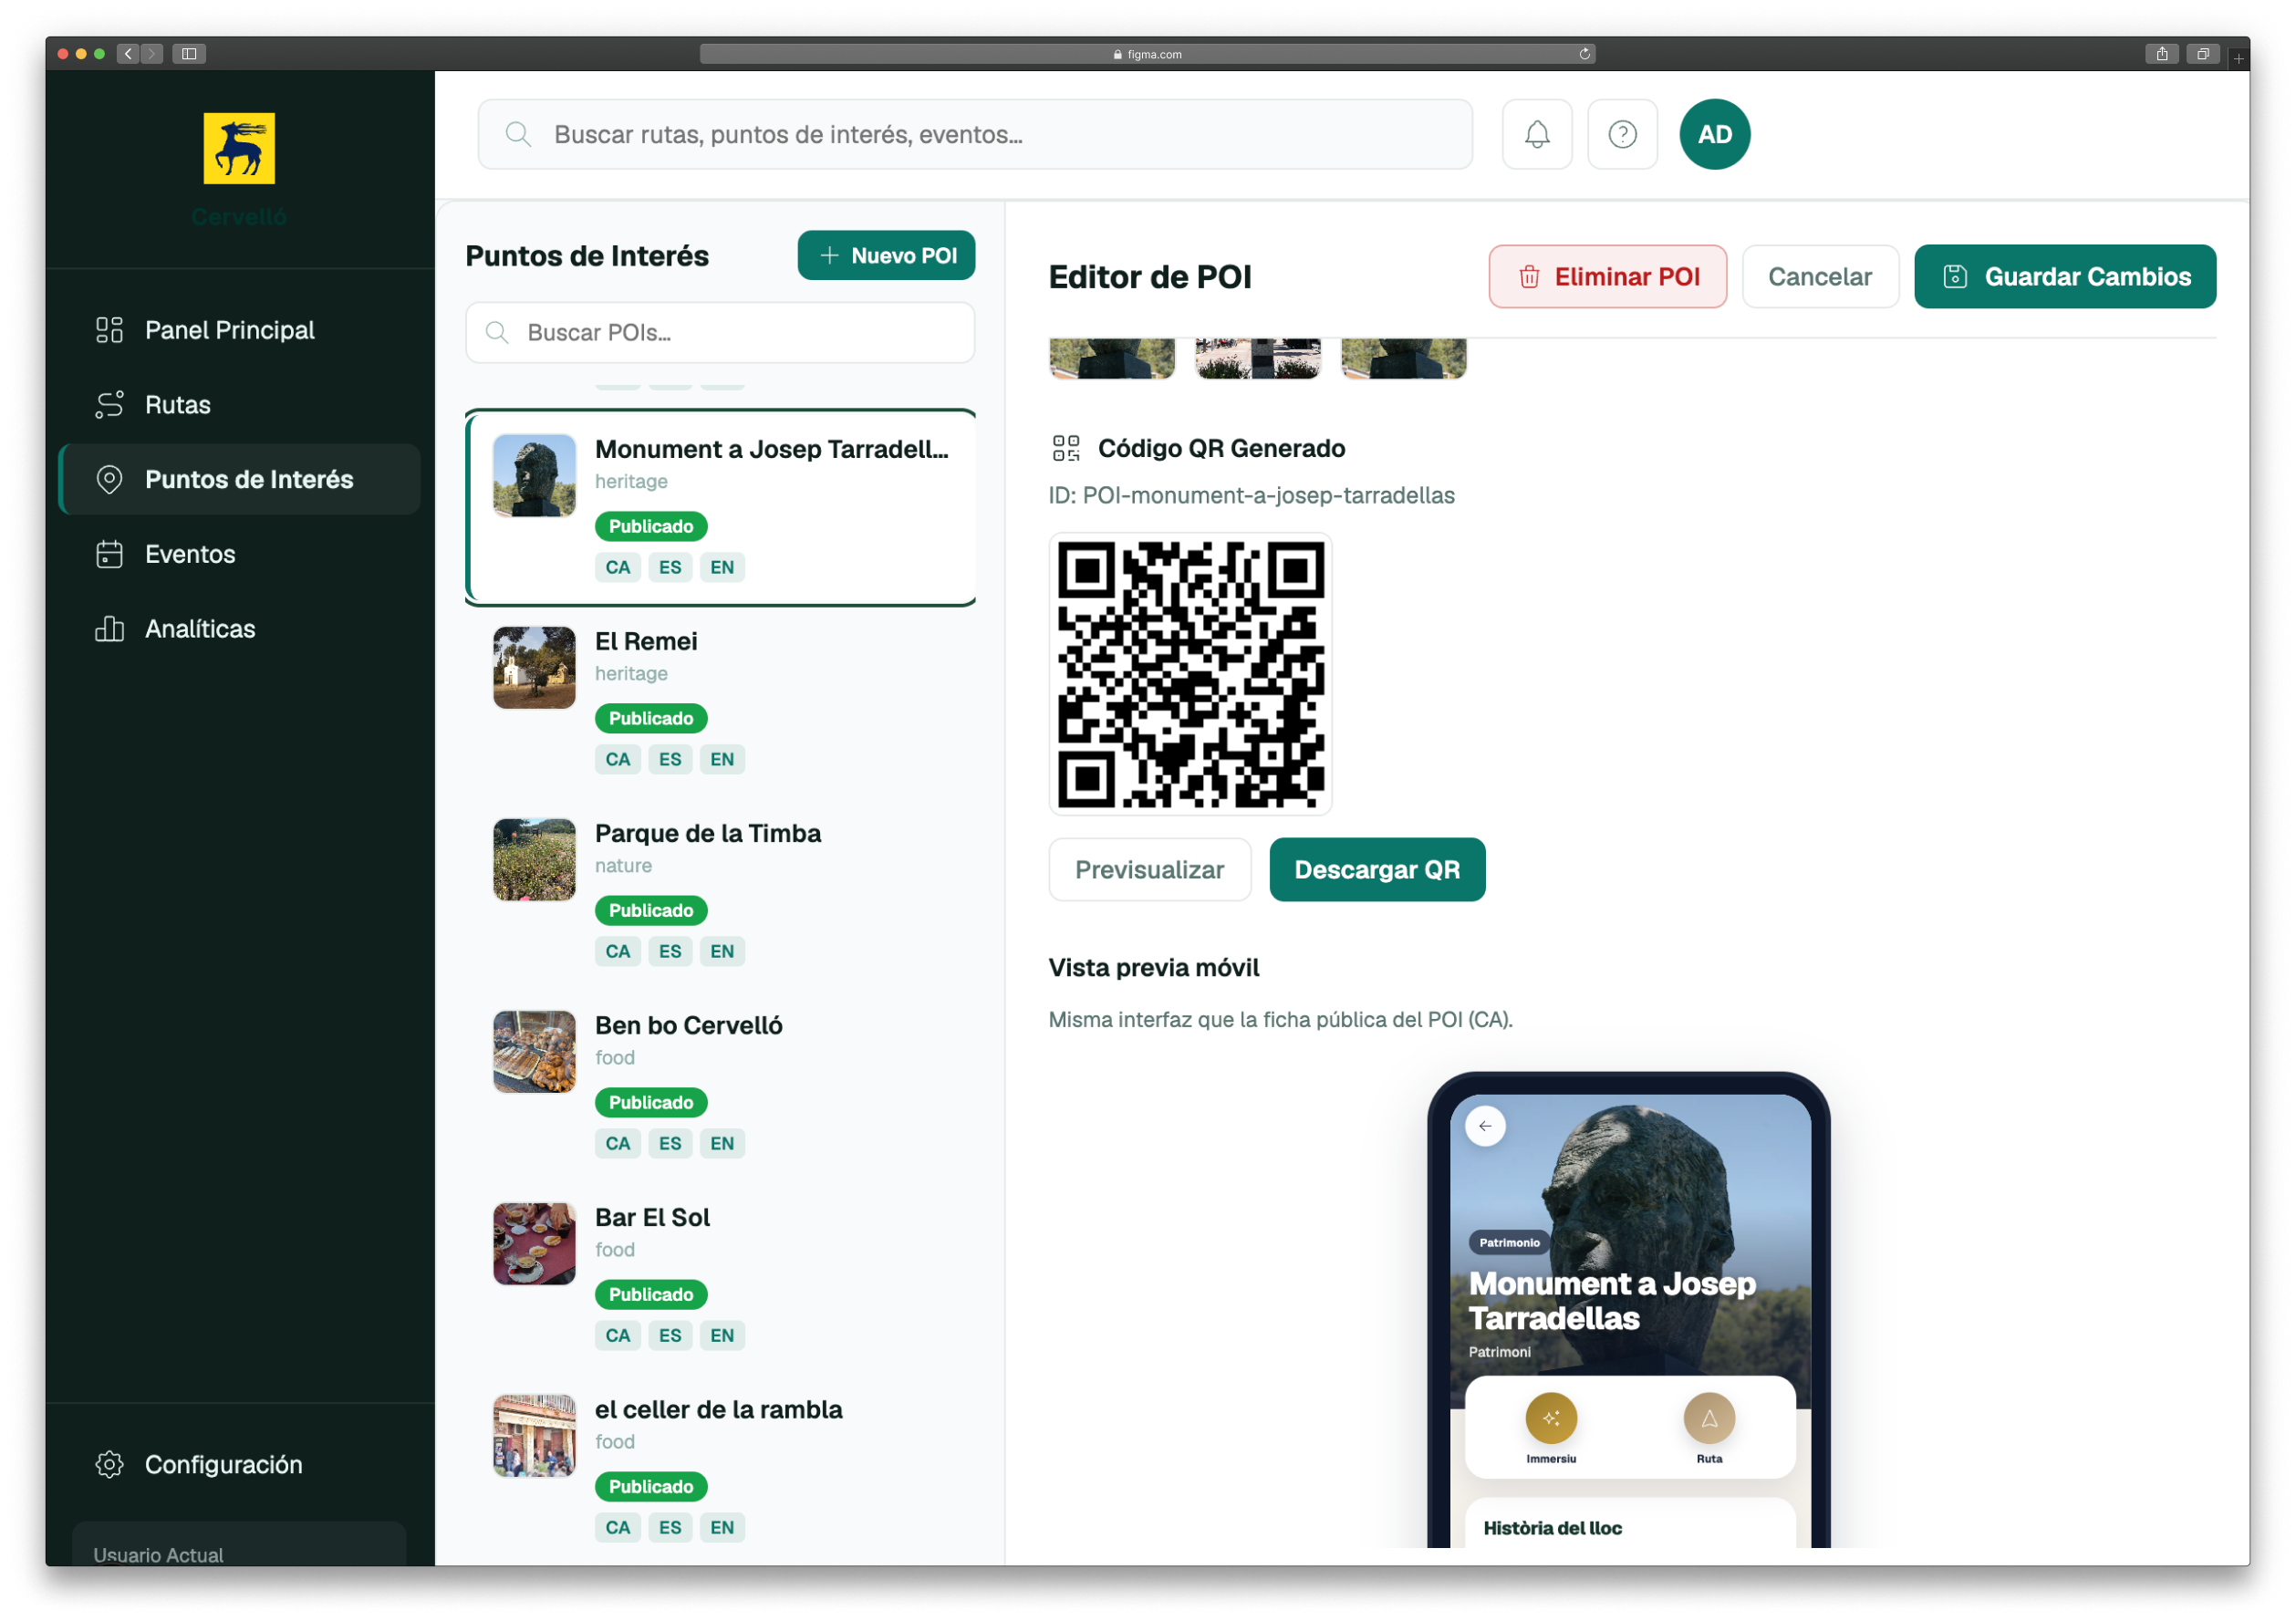Click Cancelar in the POI editor
The height and width of the screenshot is (1621, 2296).
pyautogui.click(x=1819, y=277)
